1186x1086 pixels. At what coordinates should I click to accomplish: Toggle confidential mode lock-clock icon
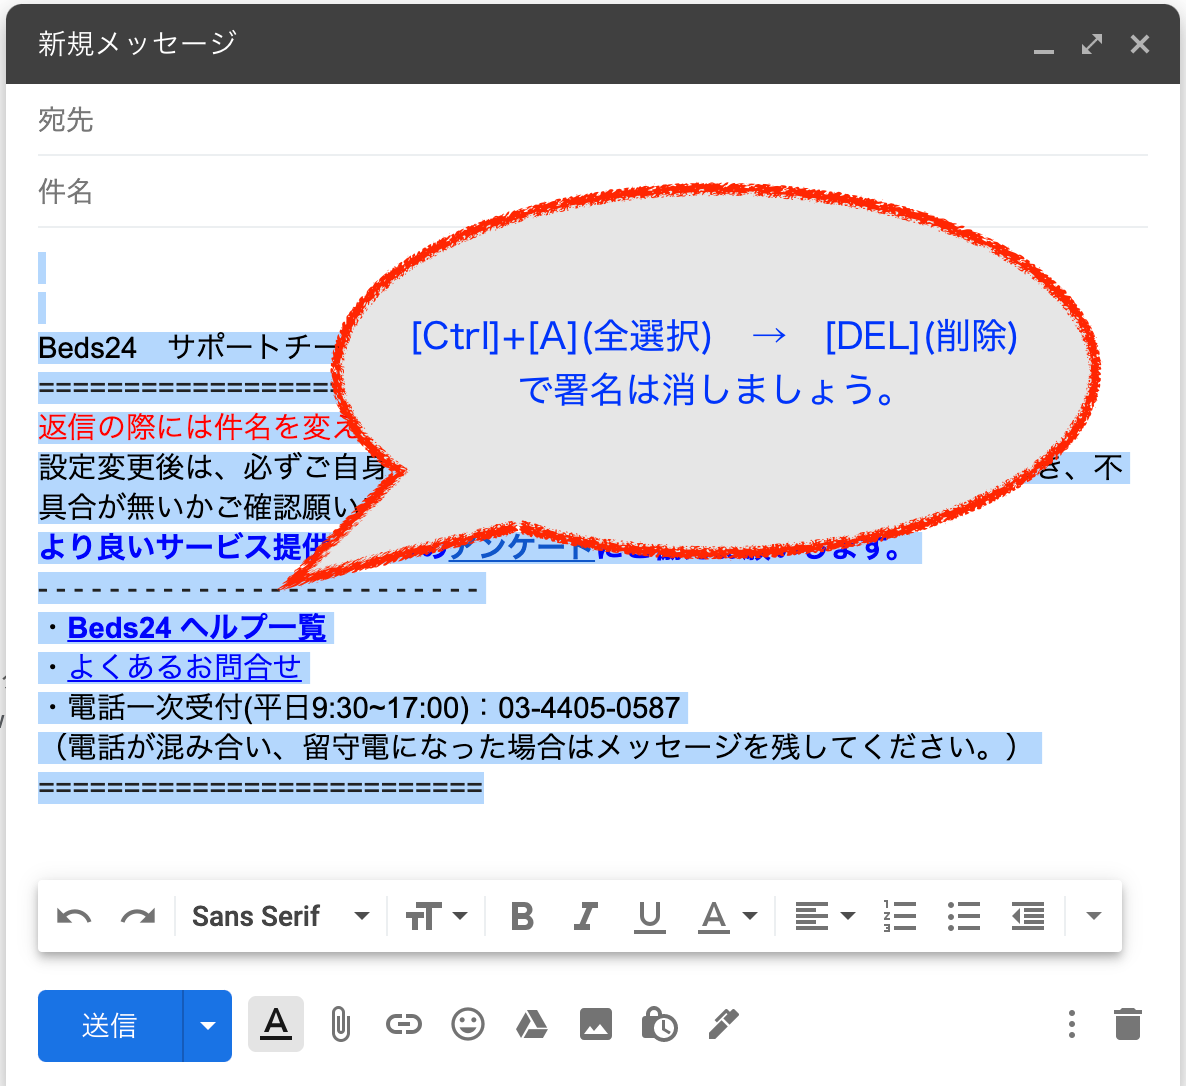pos(659,1025)
